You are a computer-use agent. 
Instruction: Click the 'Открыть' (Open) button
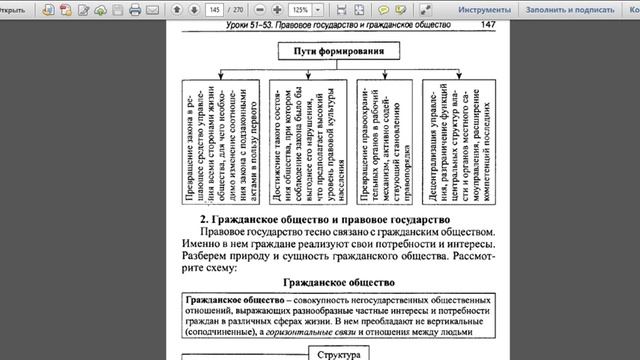tap(12, 10)
